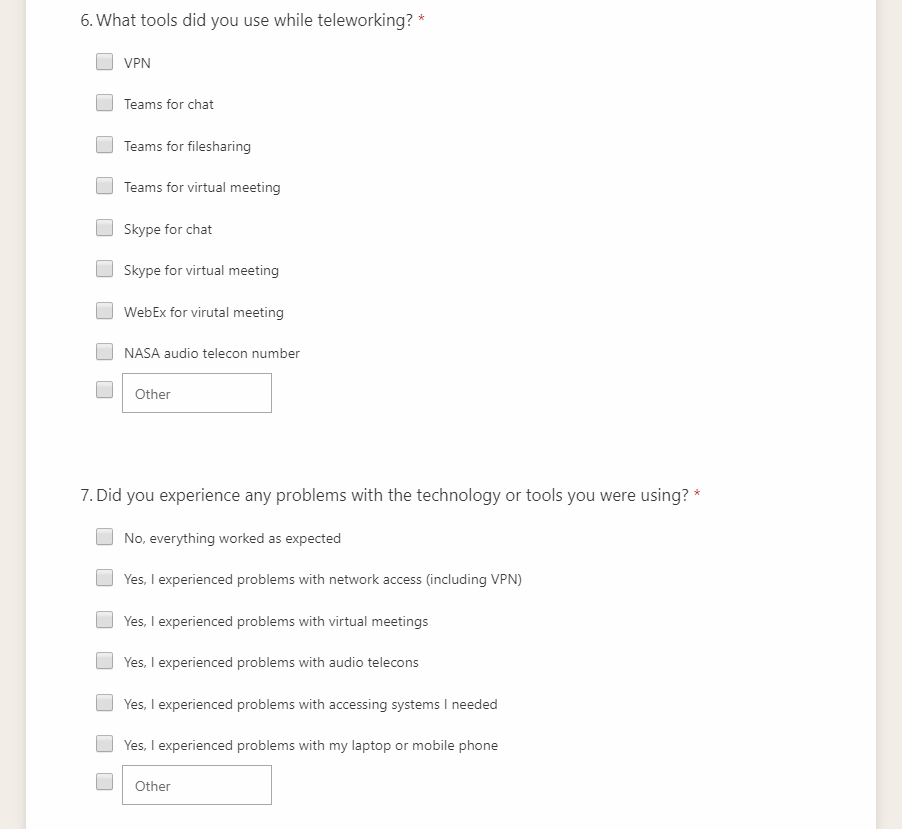Tick problems with laptop or mobile phone
The image size is (902, 829).
105,744
